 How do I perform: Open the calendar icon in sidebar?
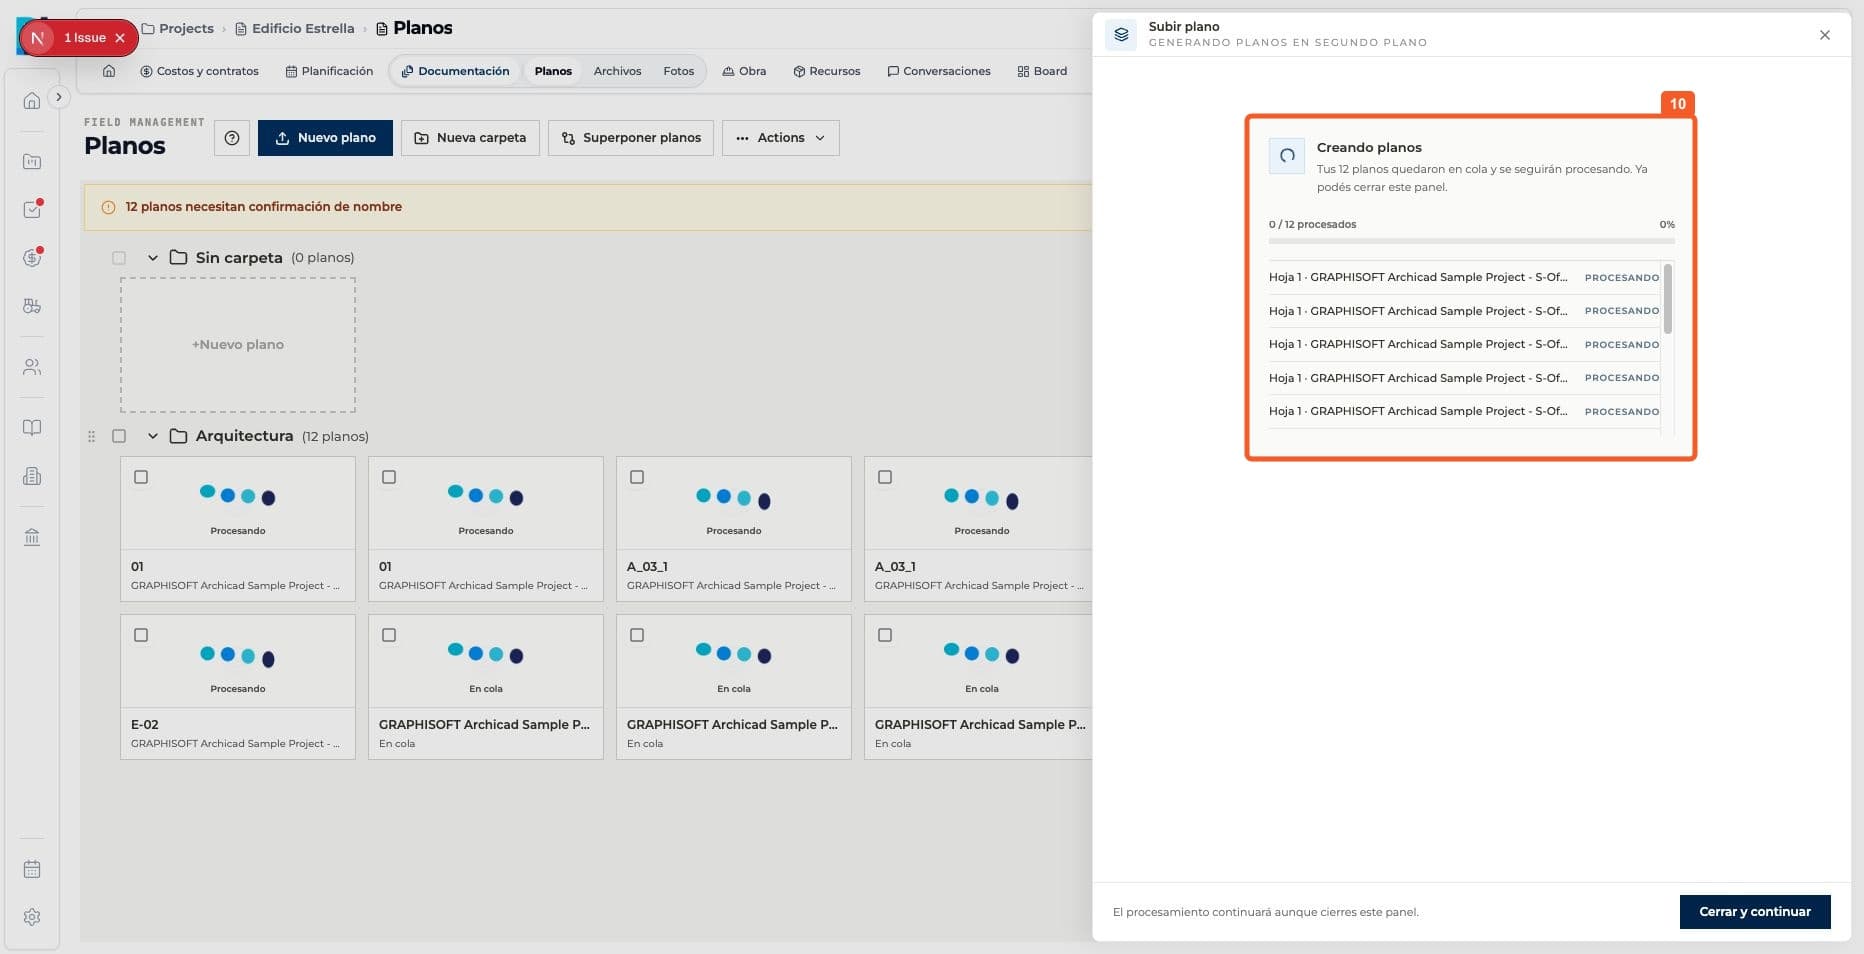32,869
